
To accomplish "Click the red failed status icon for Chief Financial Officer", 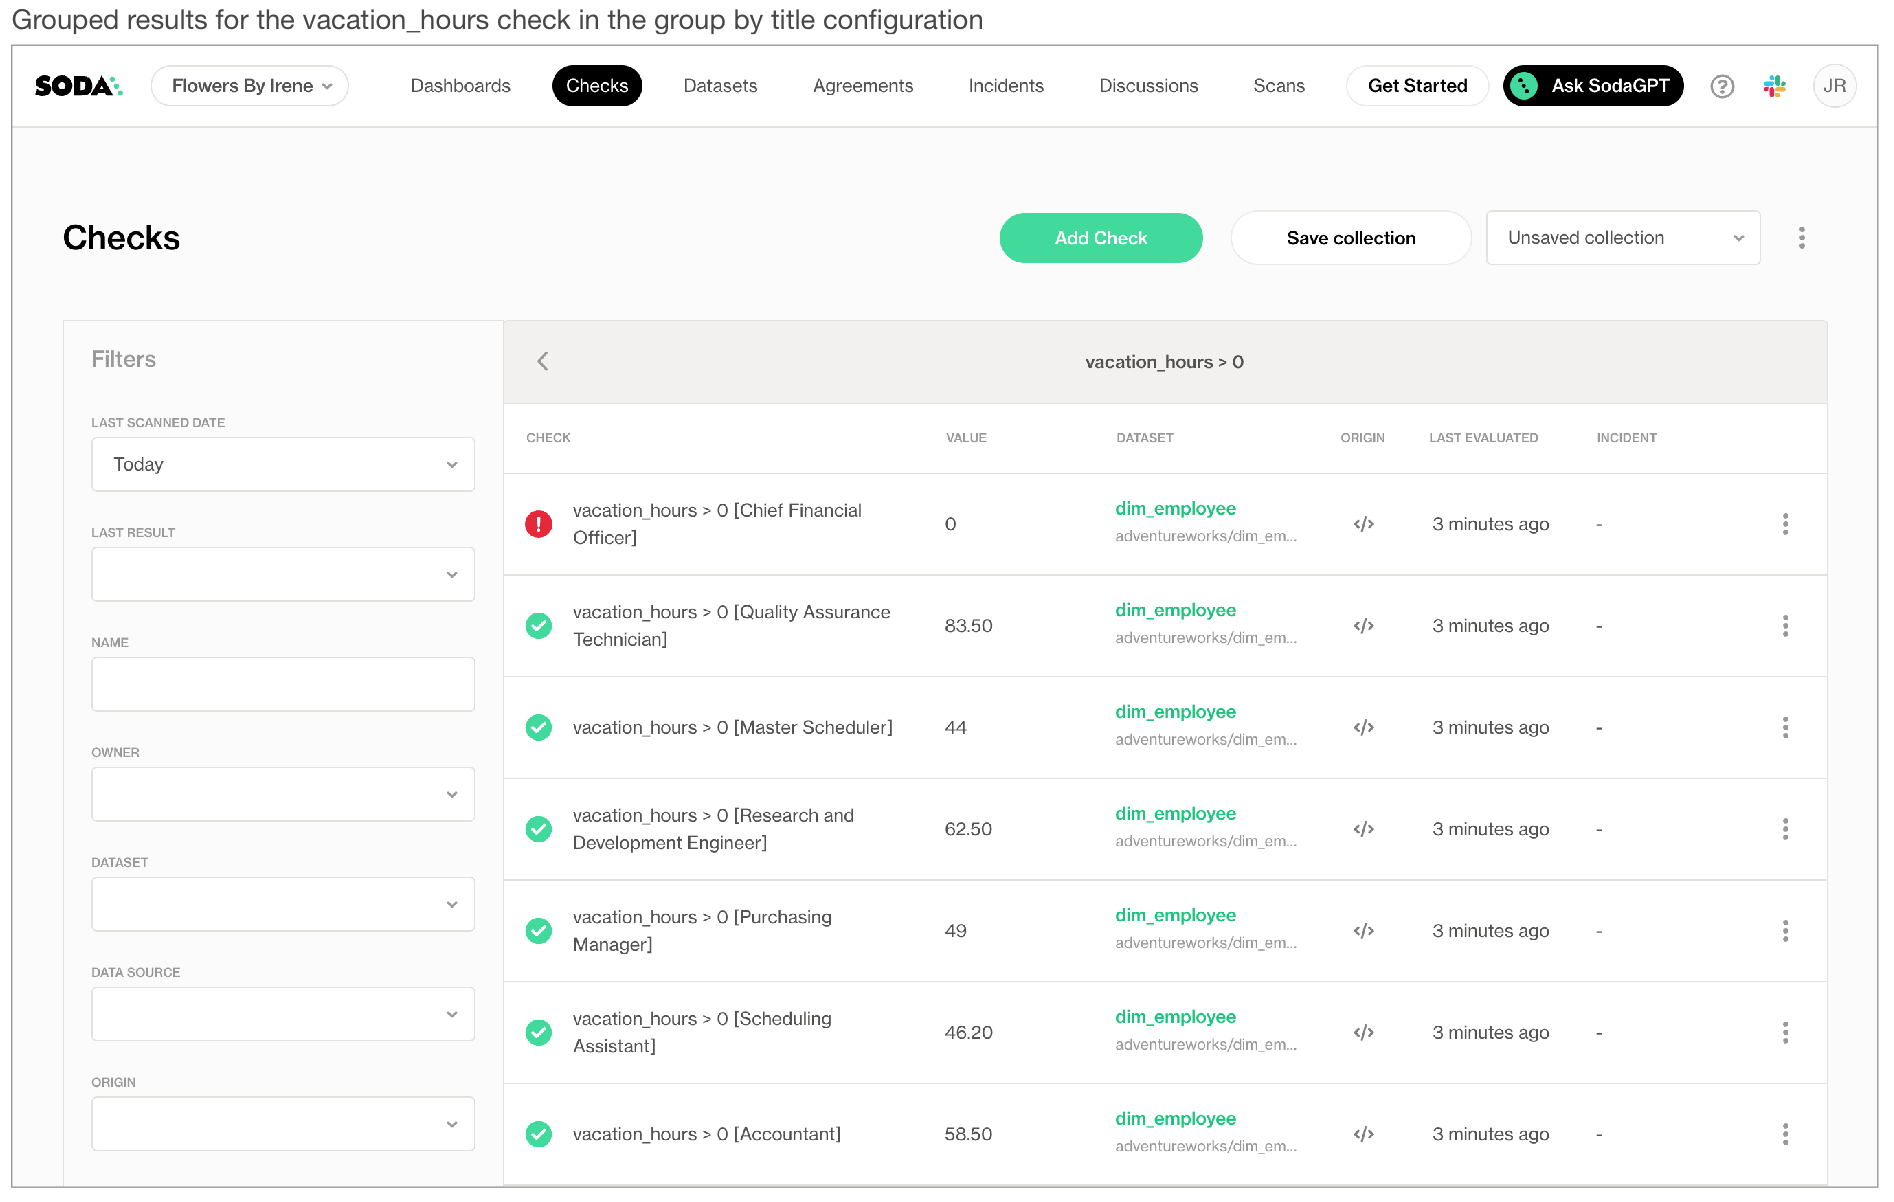I will [539, 524].
